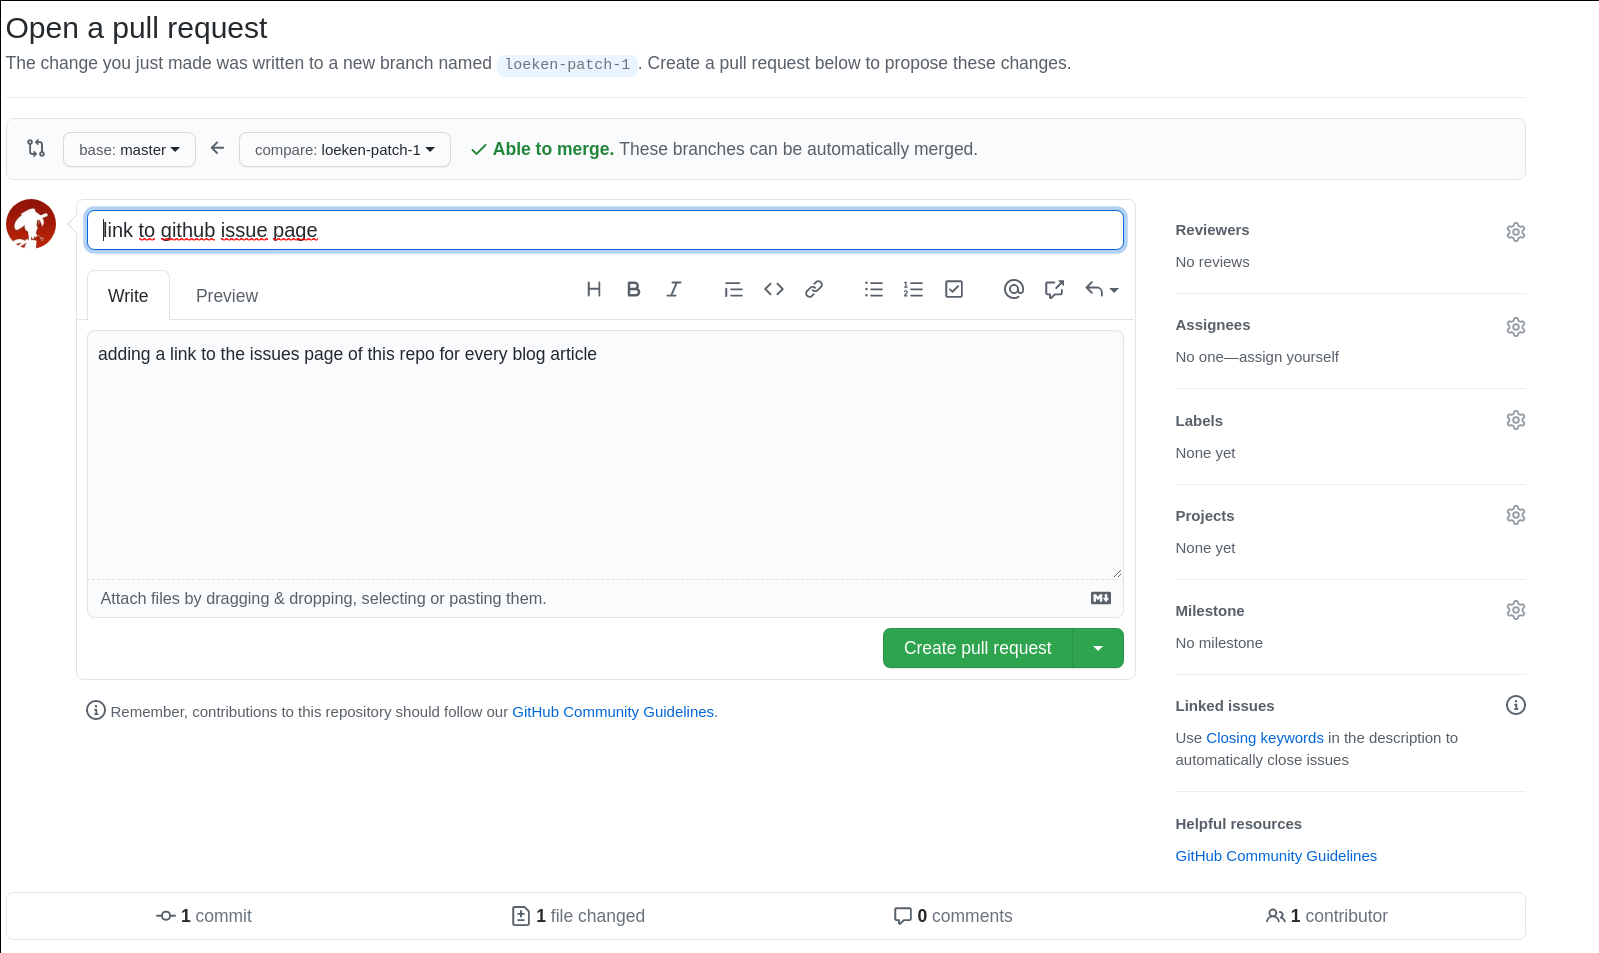Open the base: master branch dropdown
The height and width of the screenshot is (953, 1599).
tap(129, 150)
